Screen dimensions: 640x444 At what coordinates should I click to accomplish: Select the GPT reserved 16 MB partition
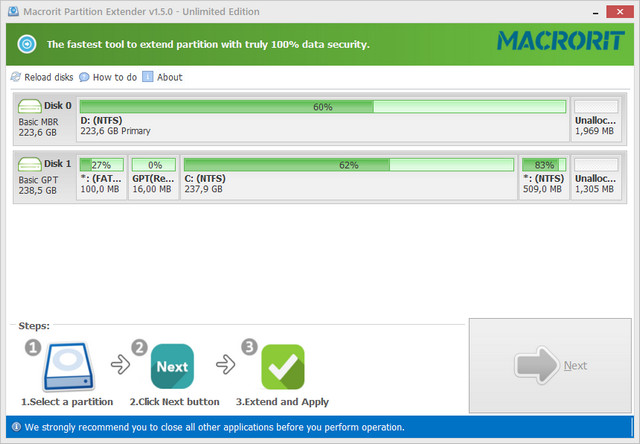coord(153,177)
